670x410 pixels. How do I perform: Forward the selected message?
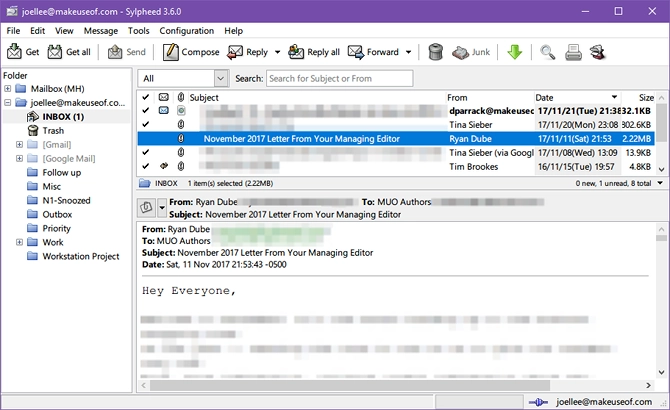point(373,52)
